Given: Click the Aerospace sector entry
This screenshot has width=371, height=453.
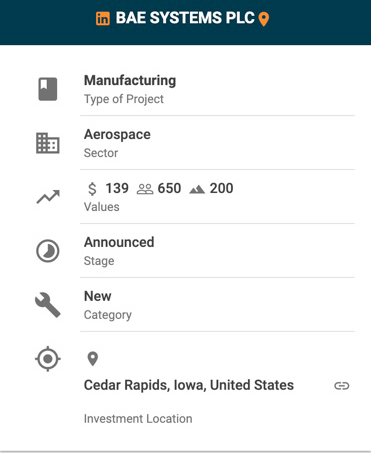Looking at the screenshot, I should point(117,134).
